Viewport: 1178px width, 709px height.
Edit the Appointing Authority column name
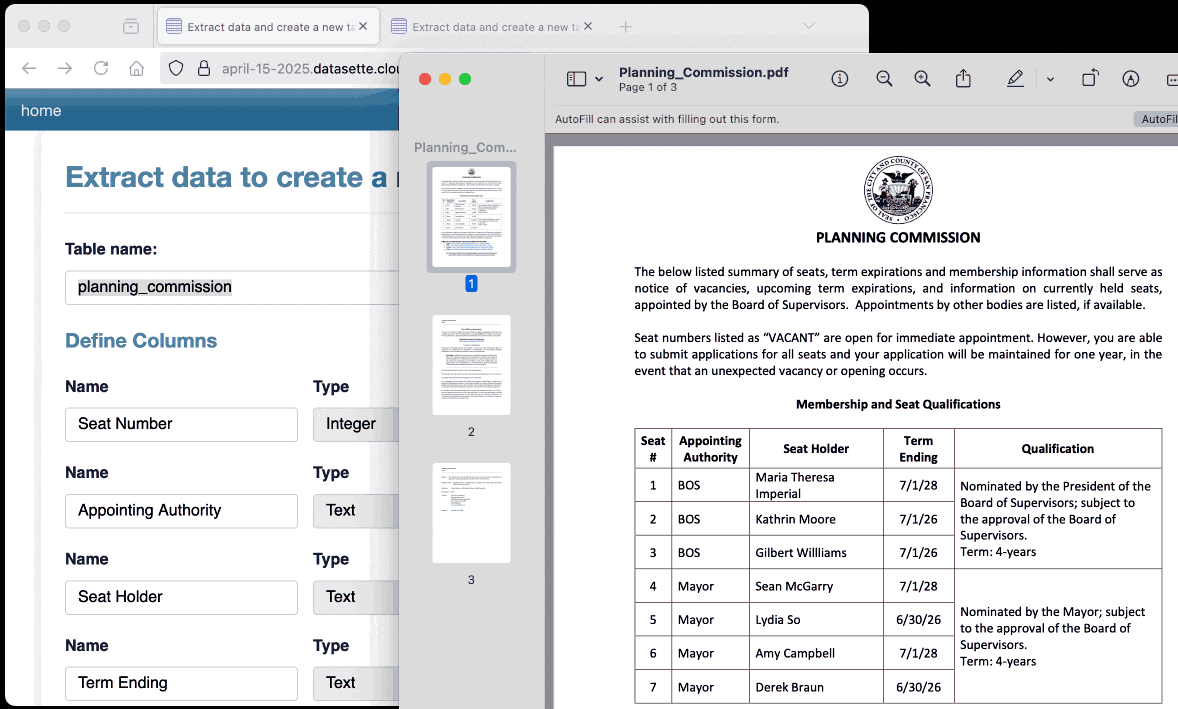tap(181, 511)
